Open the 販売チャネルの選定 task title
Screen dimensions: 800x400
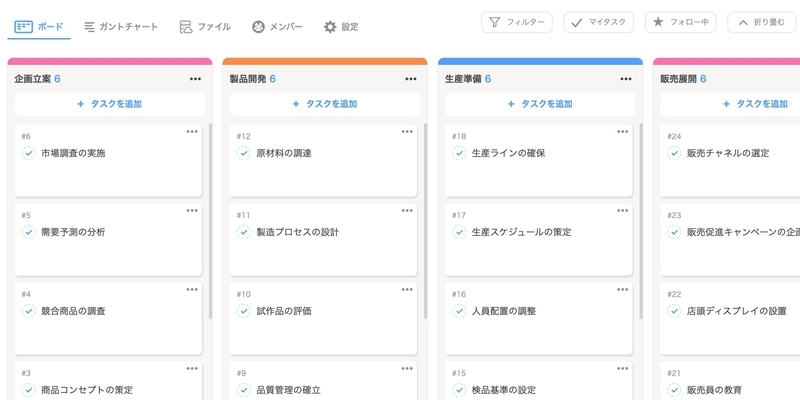click(728, 153)
